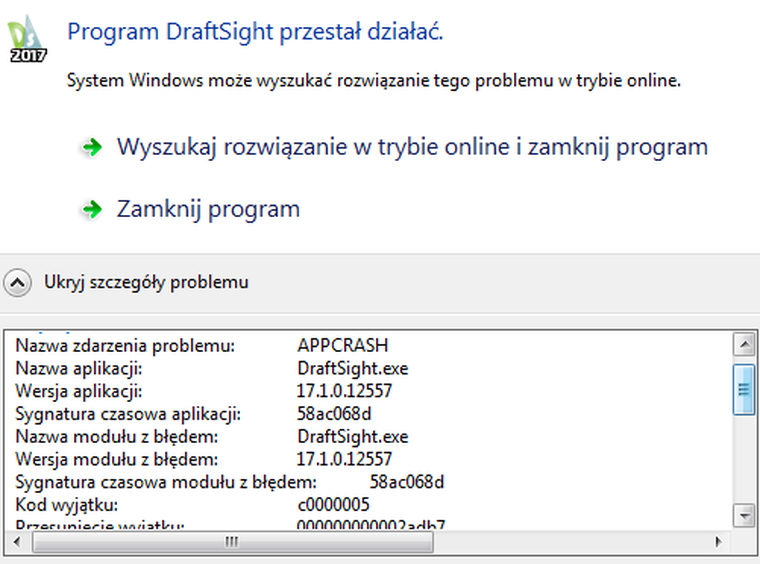Click 'Program DraftSight przestał działać.' heading
This screenshot has width=760, height=564.
(255, 32)
